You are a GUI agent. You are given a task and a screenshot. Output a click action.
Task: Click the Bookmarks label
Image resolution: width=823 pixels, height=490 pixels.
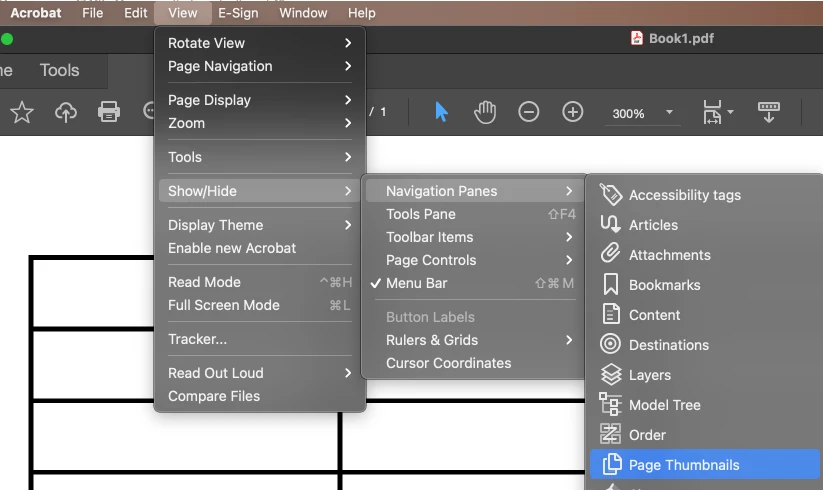click(x=664, y=285)
